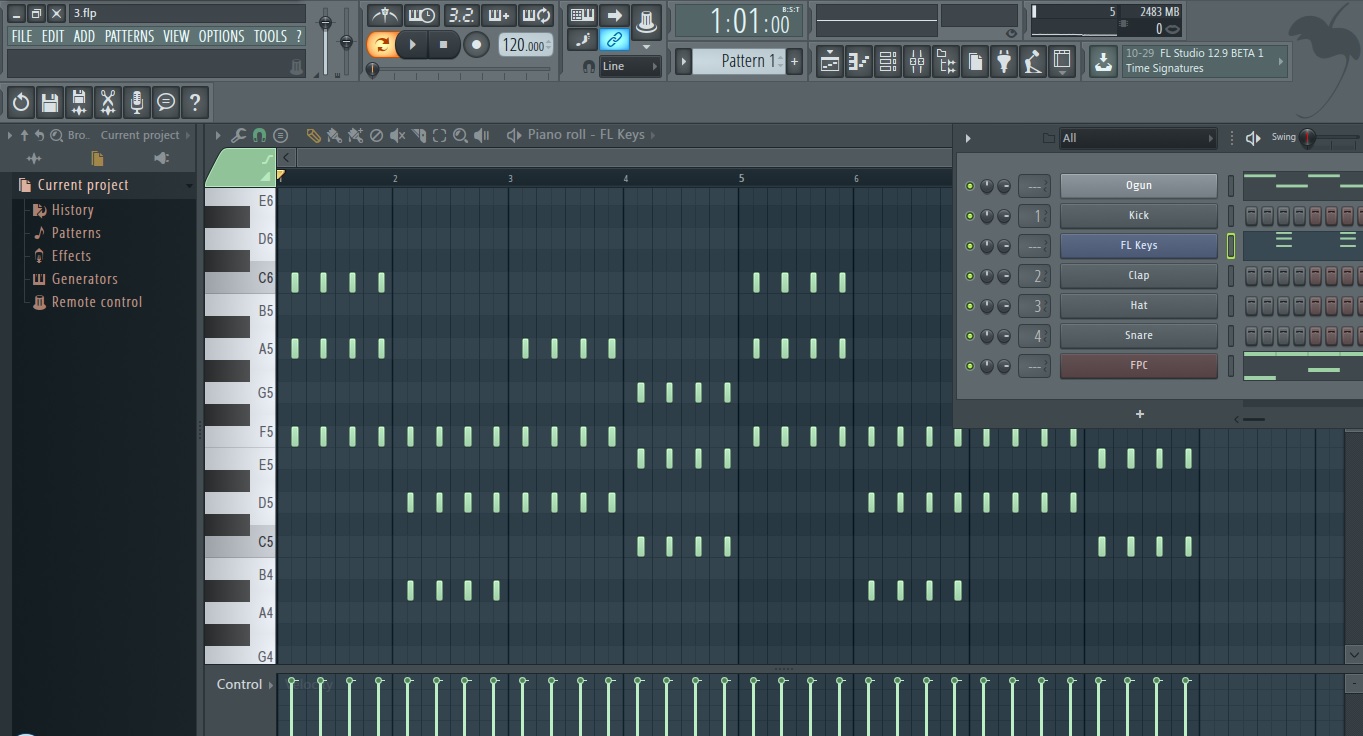Select the piano roll mute tool
This screenshot has width=1363, height=736.
pos(397,135)
